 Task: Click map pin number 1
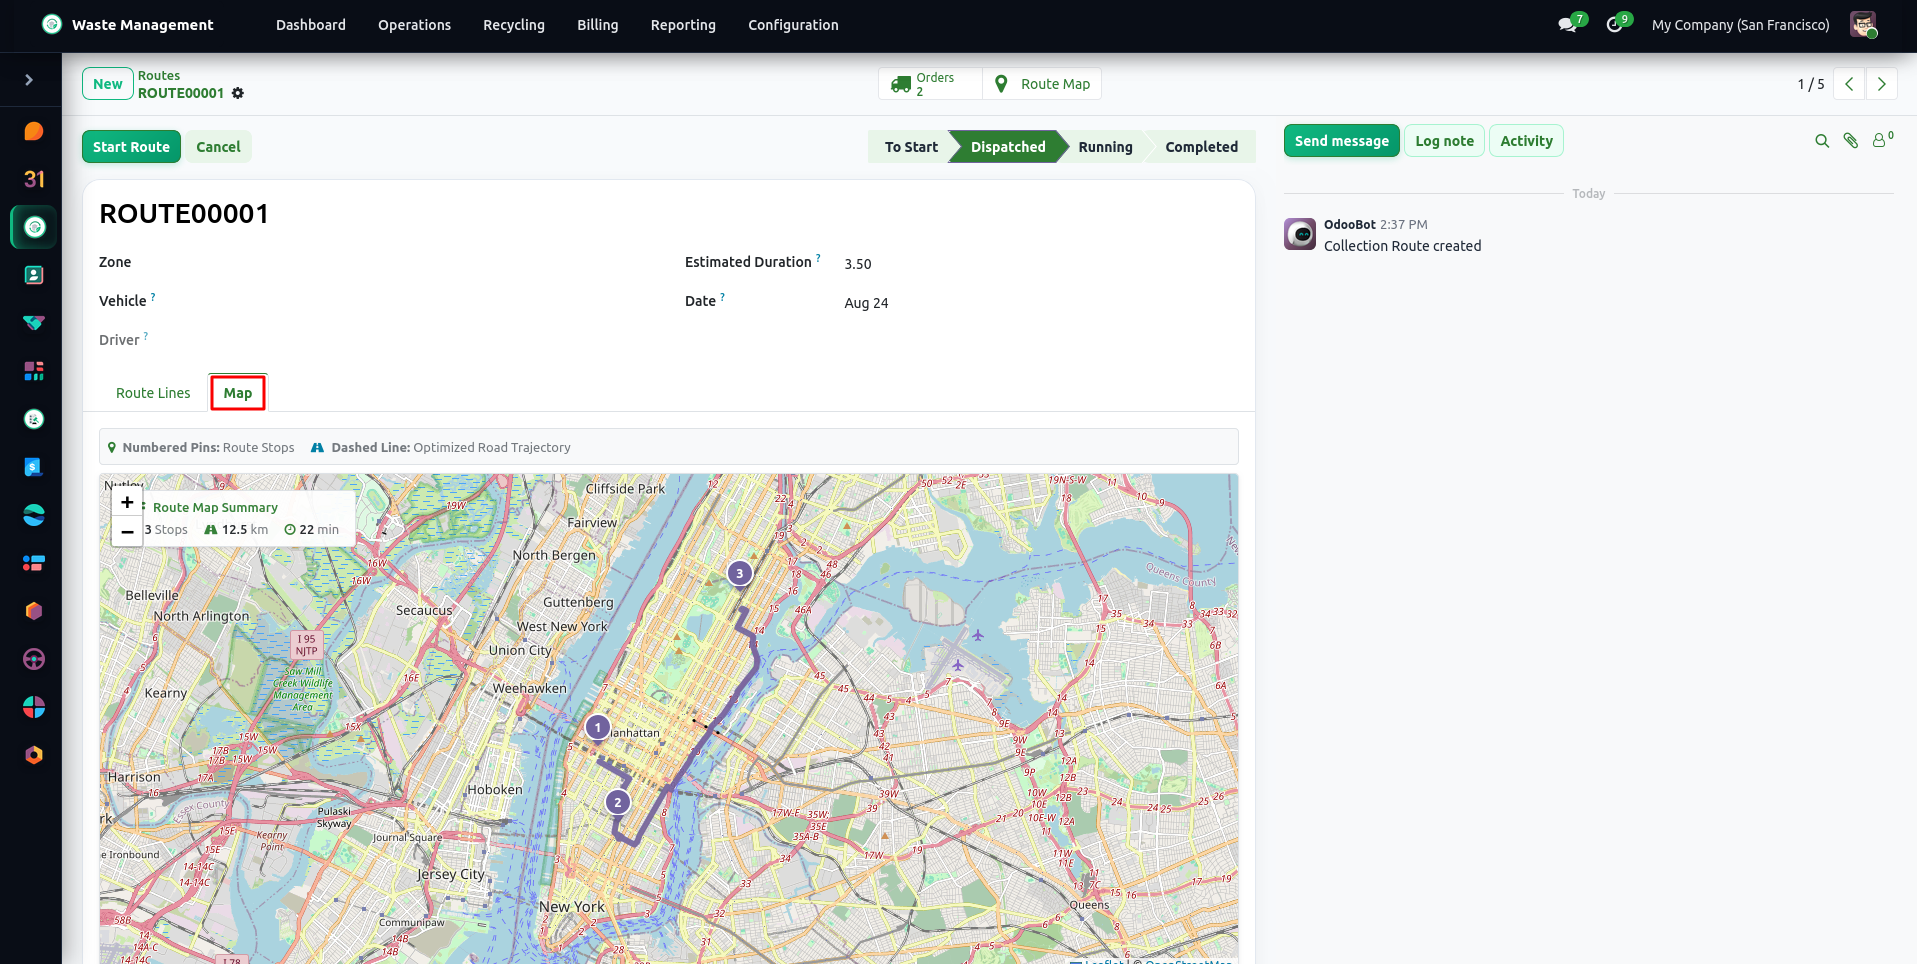598,727
